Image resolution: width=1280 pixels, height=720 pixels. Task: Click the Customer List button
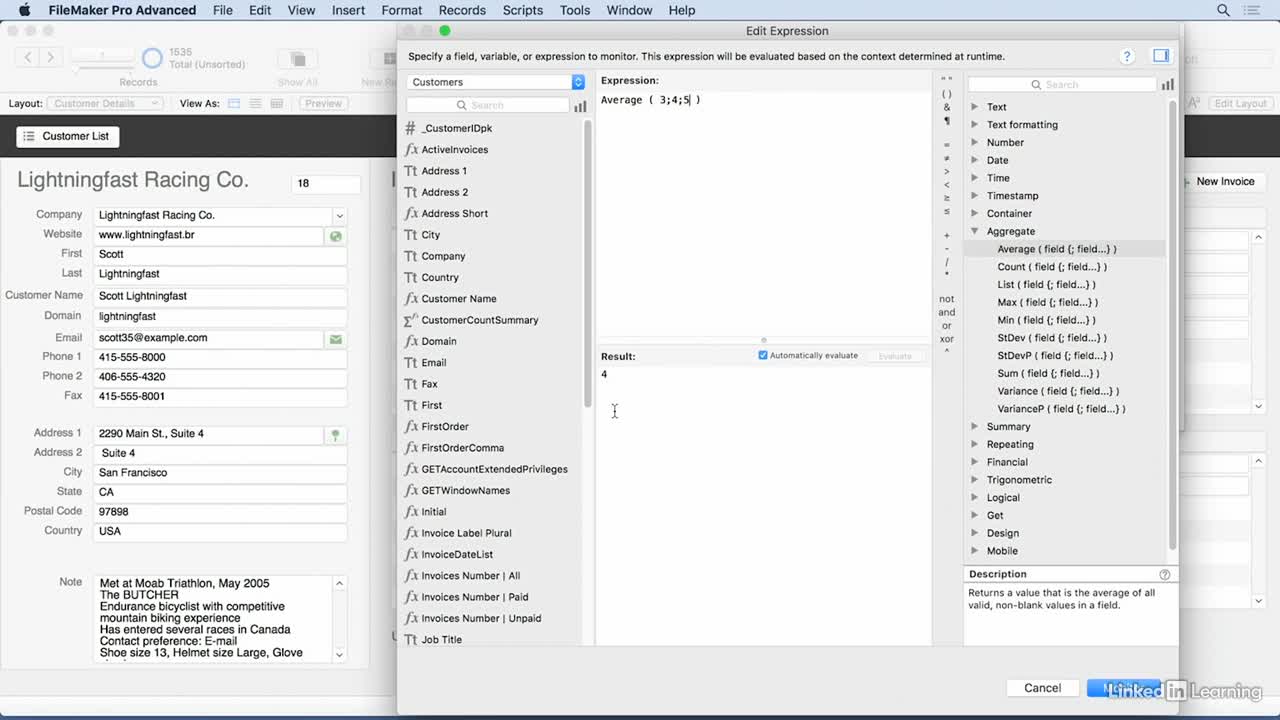tap(67, 136)
